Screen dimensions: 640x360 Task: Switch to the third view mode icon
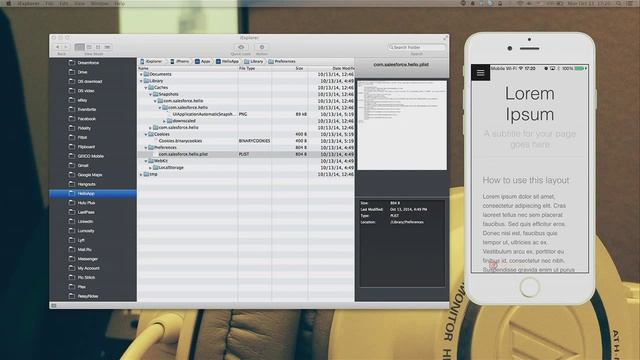pyautogui.click(x=98, y=47)
